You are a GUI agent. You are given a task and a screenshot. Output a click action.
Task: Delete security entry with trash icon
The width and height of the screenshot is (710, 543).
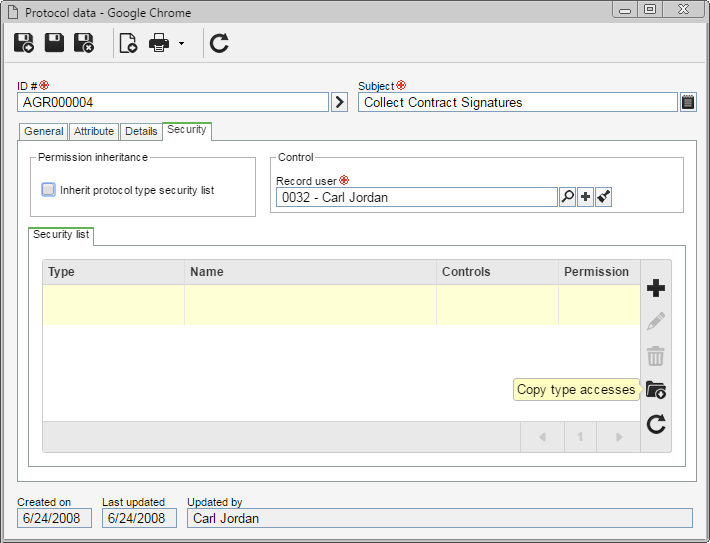click(x=656, y=356)
